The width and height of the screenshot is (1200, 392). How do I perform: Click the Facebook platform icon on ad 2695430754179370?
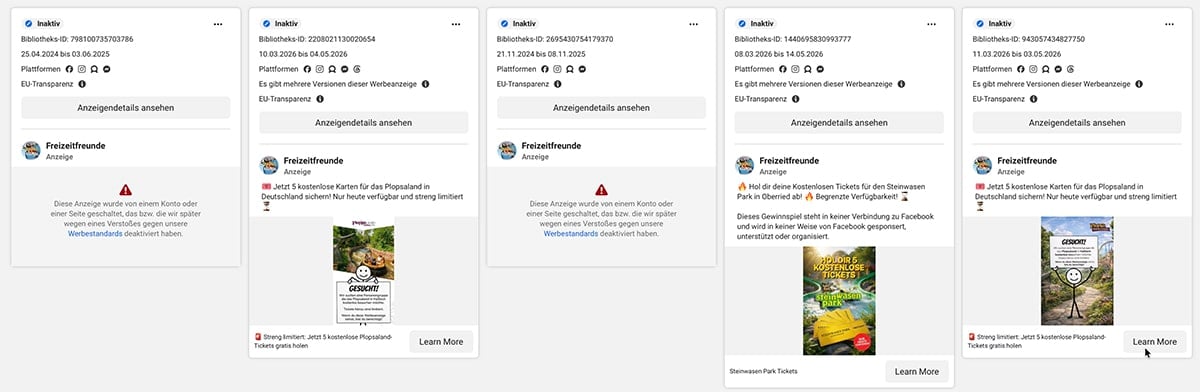(x=545, y=69)
